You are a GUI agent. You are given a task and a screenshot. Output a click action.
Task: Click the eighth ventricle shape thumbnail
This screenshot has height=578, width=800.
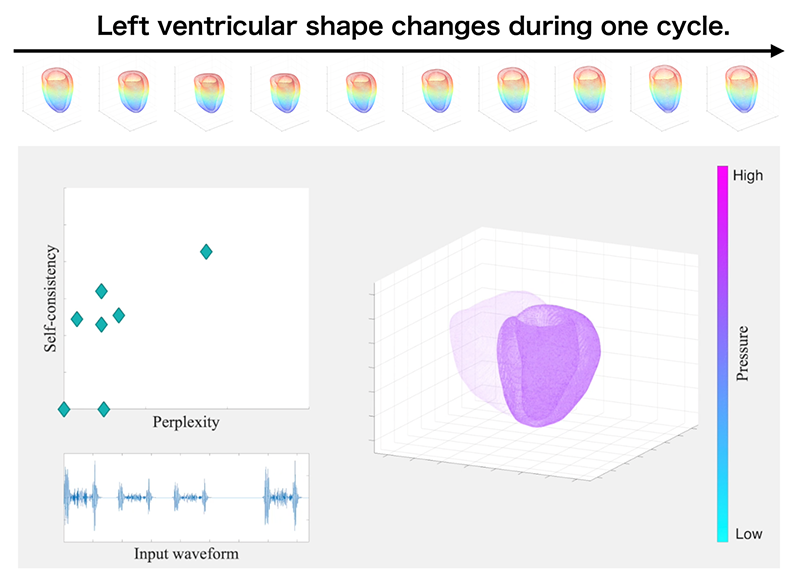(589, 89)
